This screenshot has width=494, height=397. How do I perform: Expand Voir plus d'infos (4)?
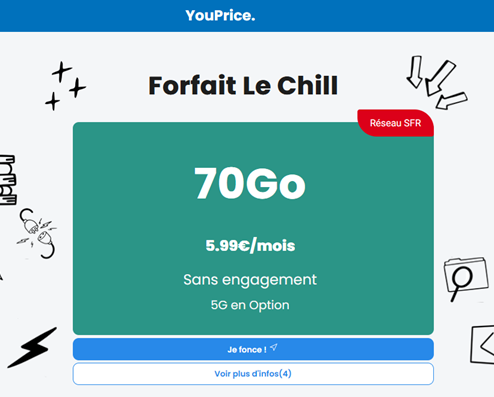(x=253, y=374)
